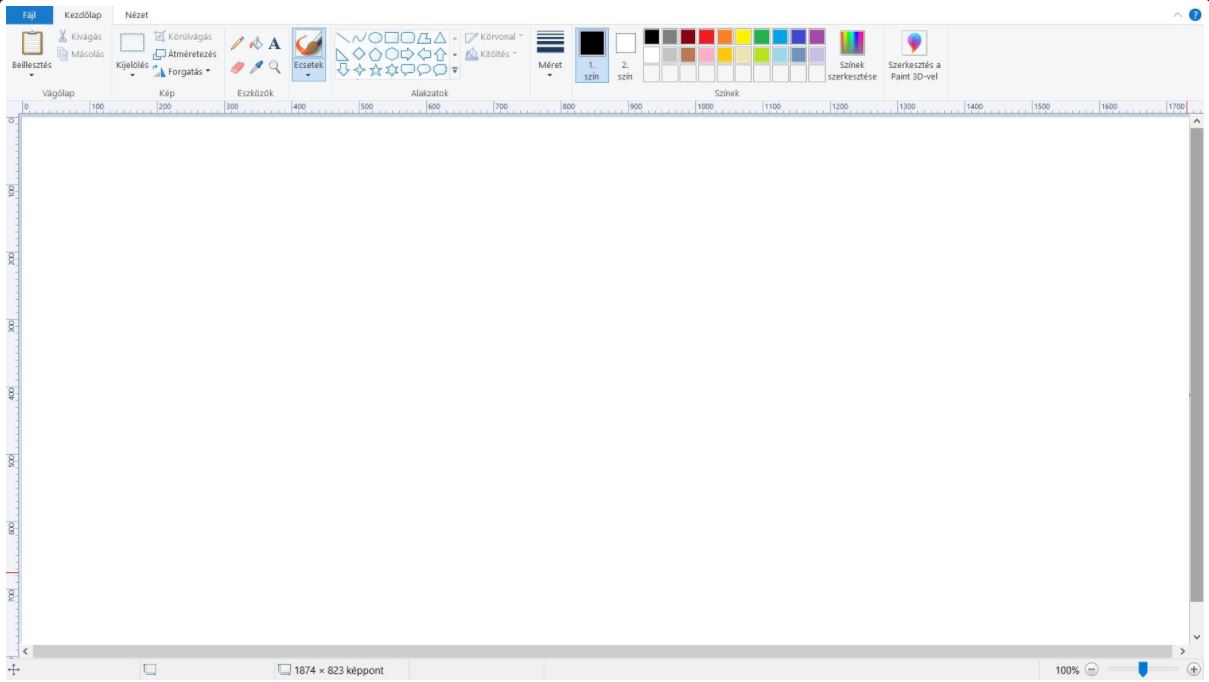The width and height of the screenshot is (1209, 682).
Task: Choose the hexagon shape
Action: (392, 55)
